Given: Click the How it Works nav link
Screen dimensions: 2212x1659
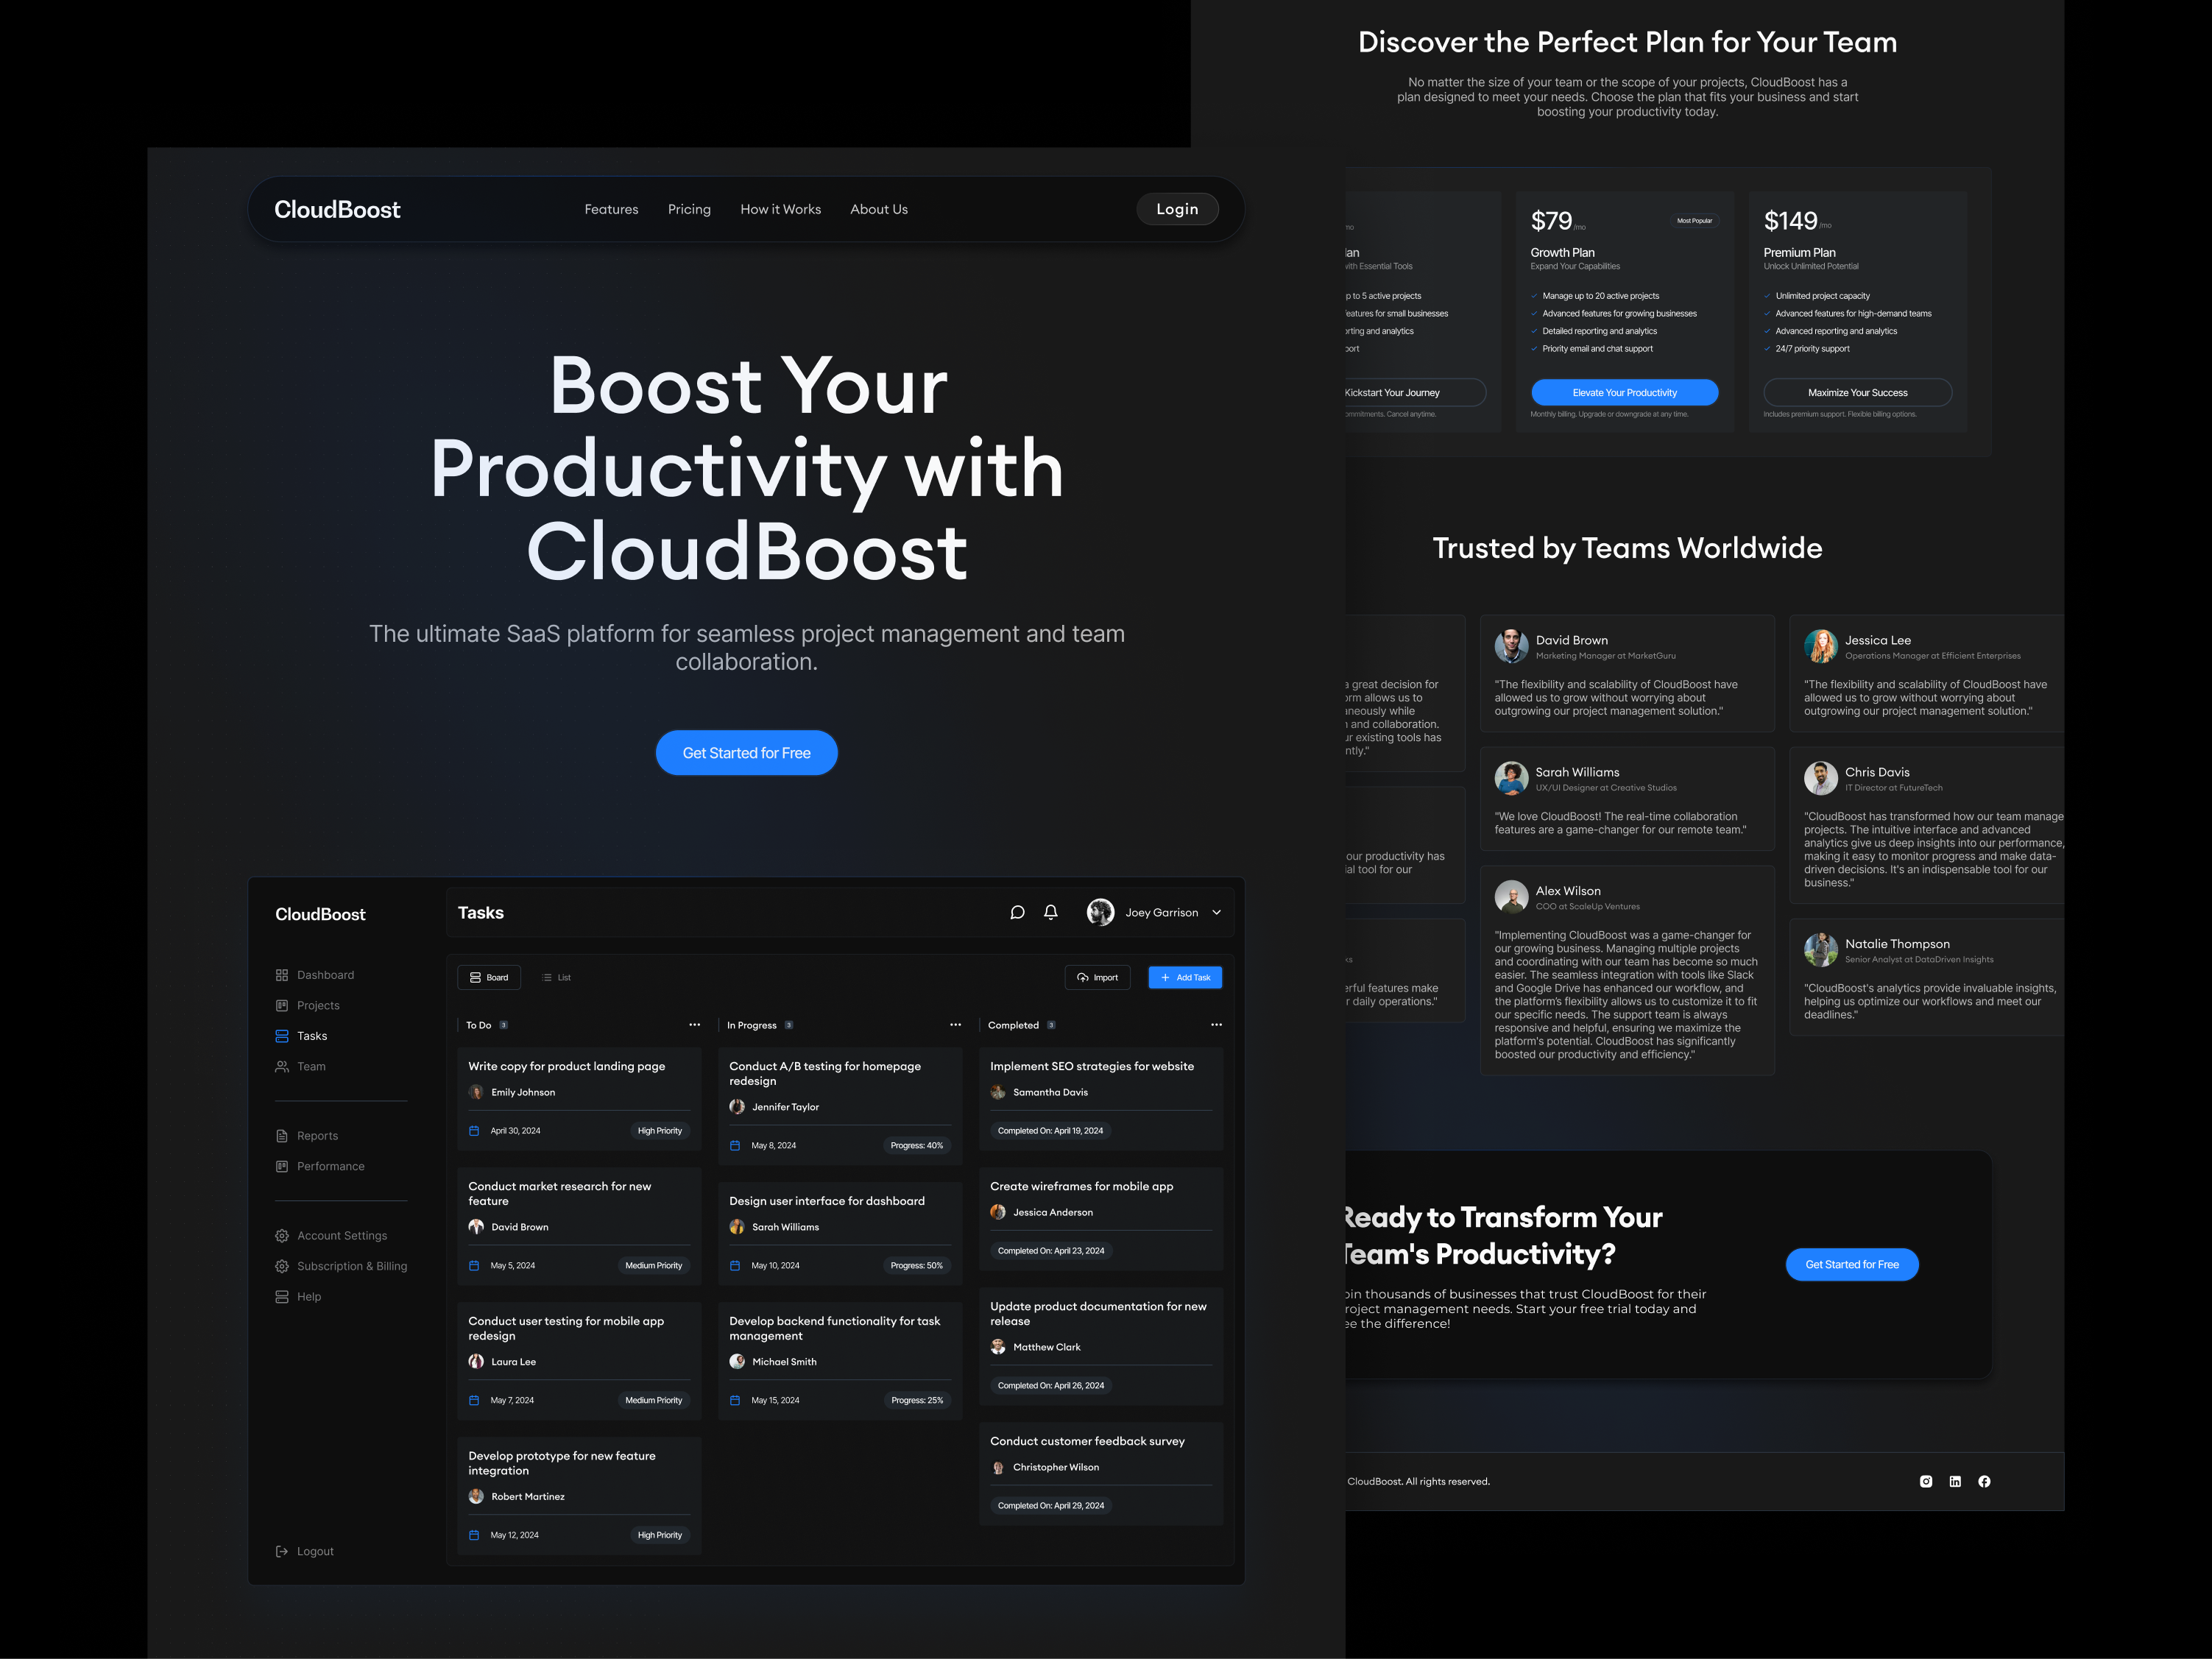Looking at the screenshot, I should click(781, 209).
